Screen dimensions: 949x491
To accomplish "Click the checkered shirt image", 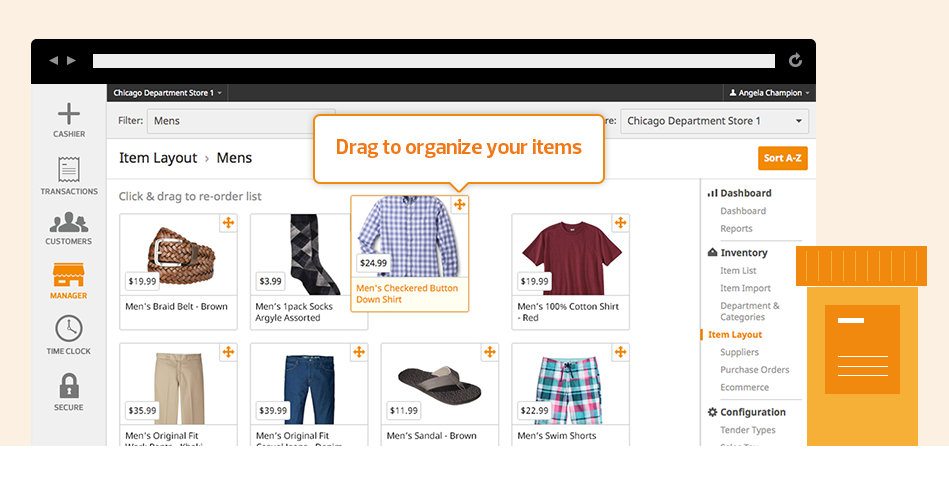I will [409, 236].
